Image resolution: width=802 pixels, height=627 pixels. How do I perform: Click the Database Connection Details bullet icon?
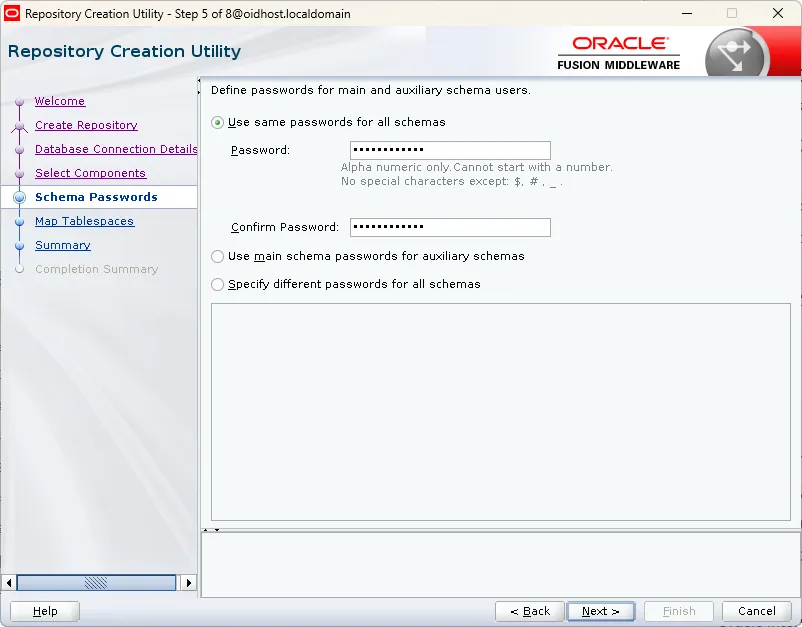tap(19, 149)
